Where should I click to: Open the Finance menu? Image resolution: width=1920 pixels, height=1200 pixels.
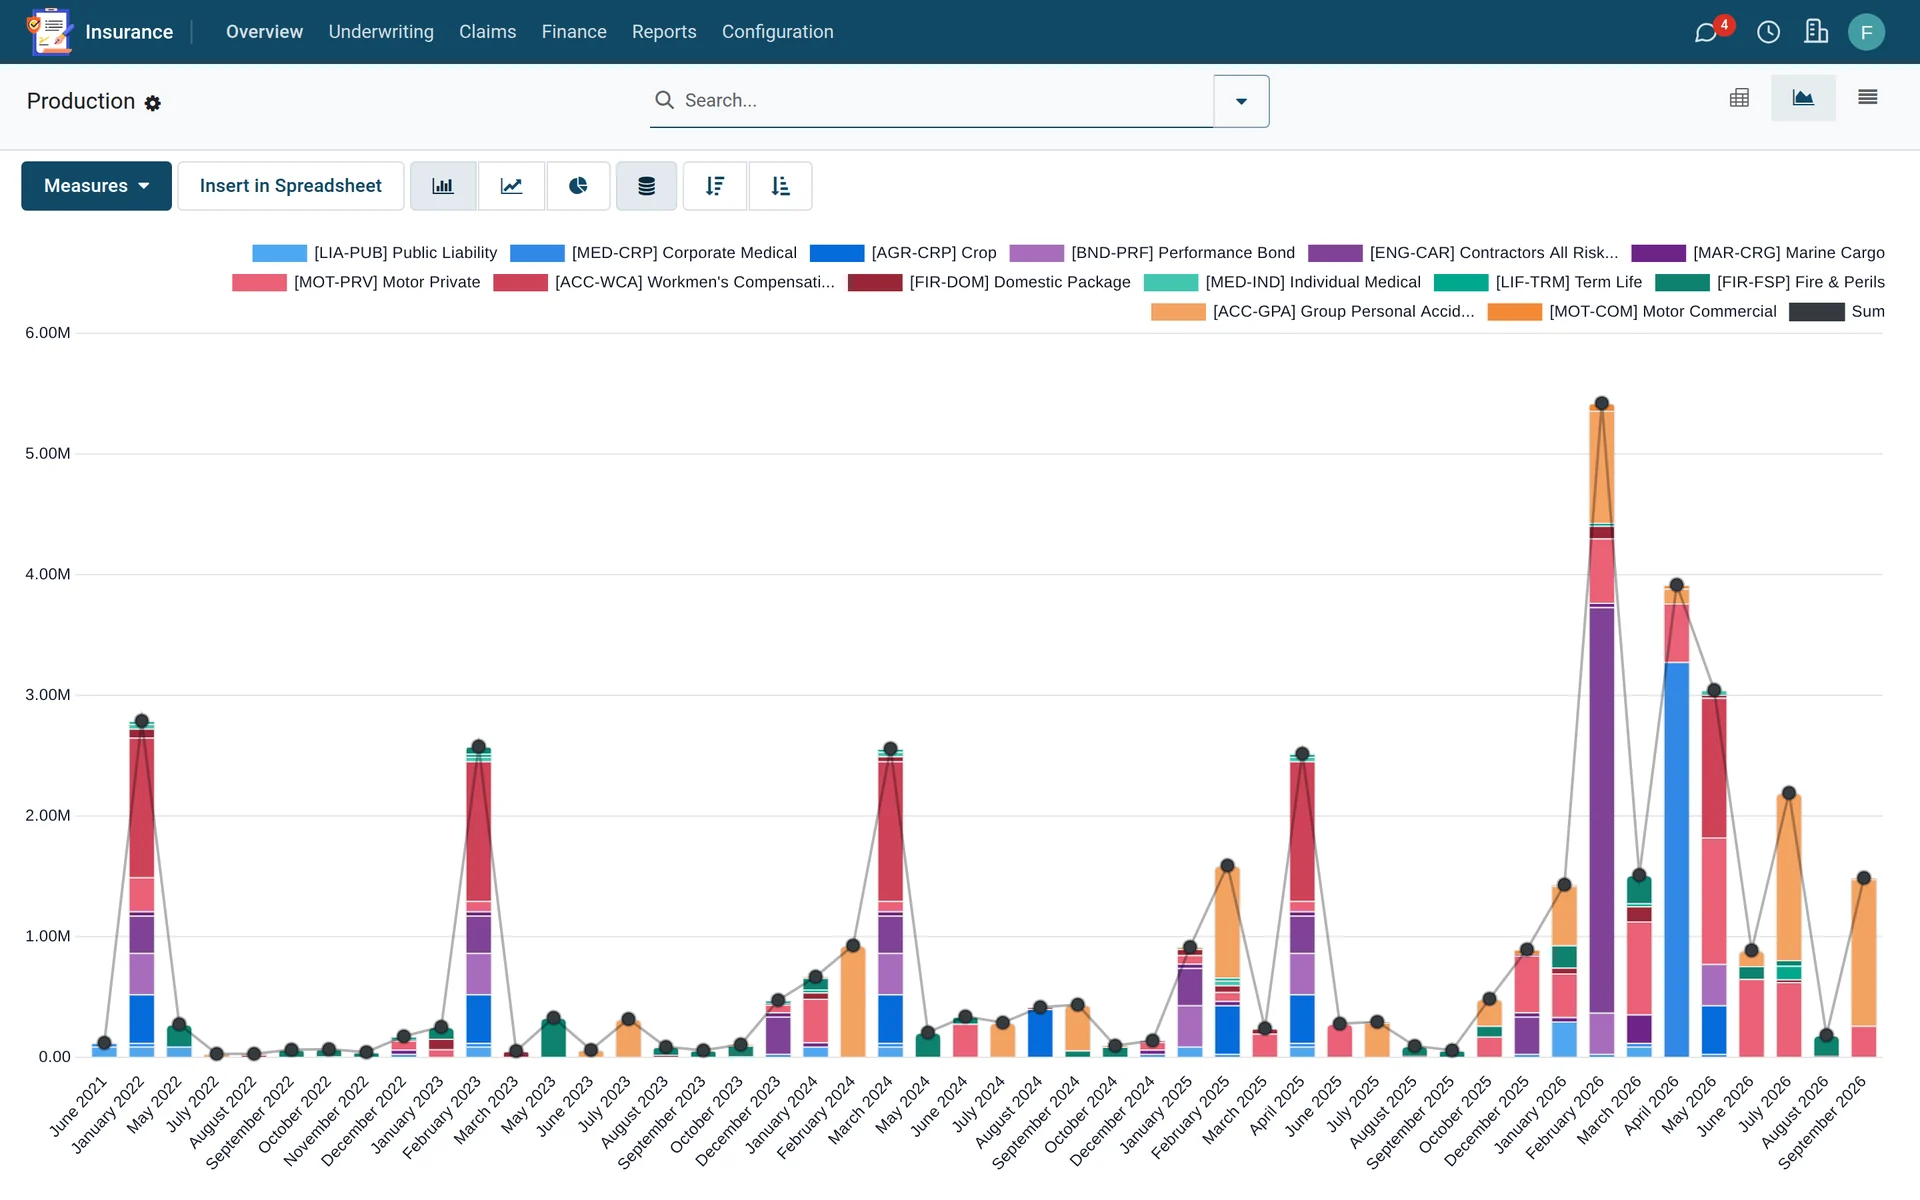click(x=574, y=32)
